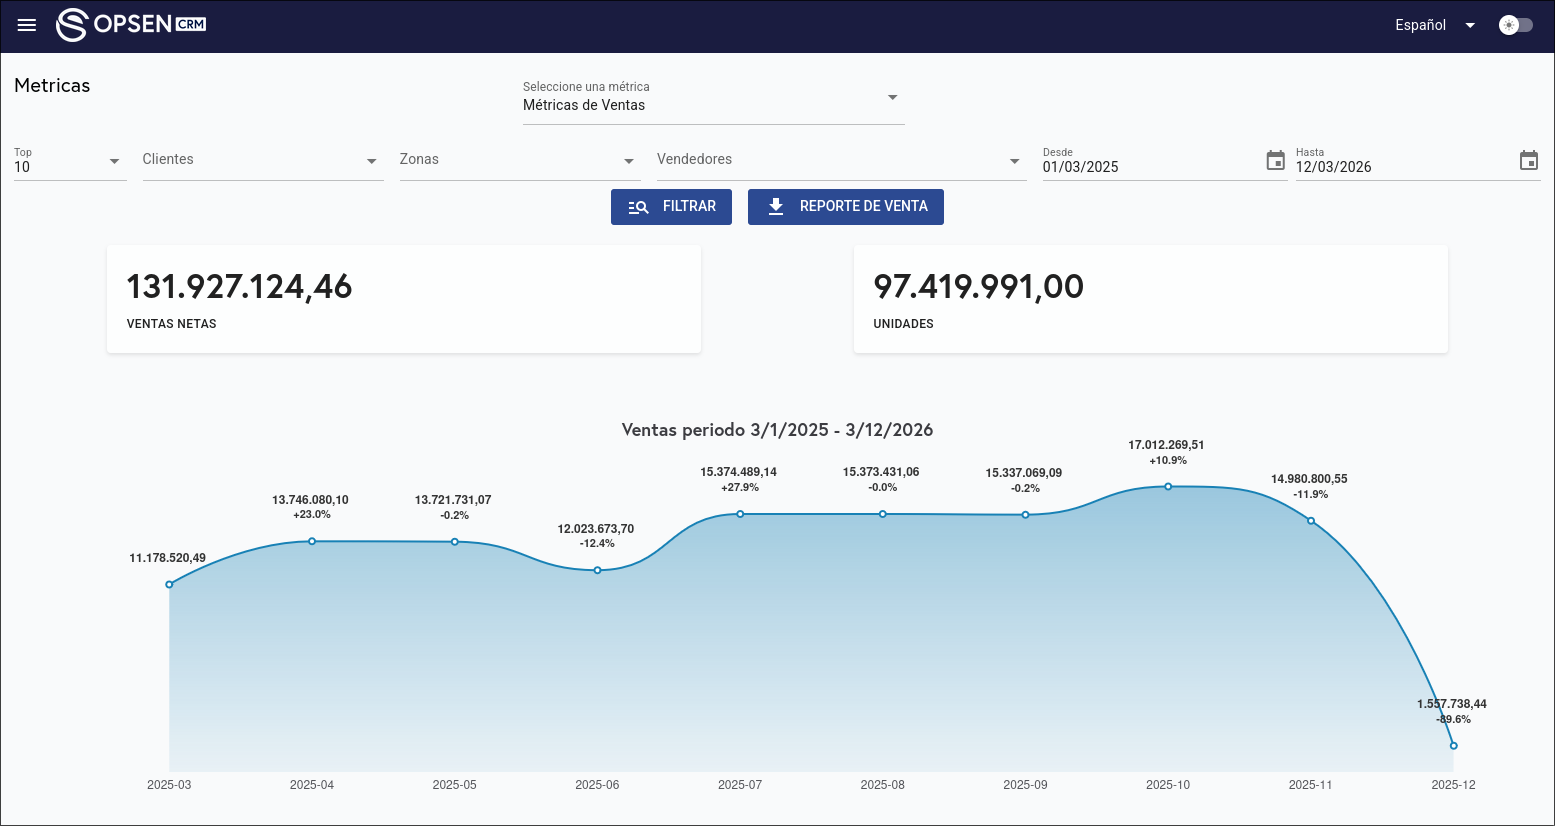Expand the Clientes selector
Screen dimensions: 1555x826
point(371,160)
